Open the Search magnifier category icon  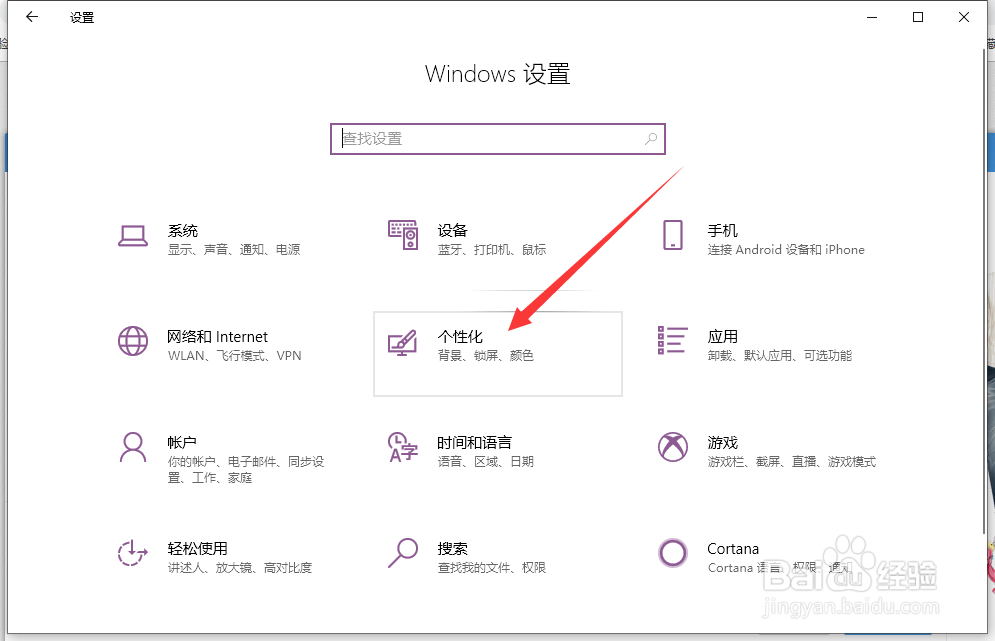(403, 553)
